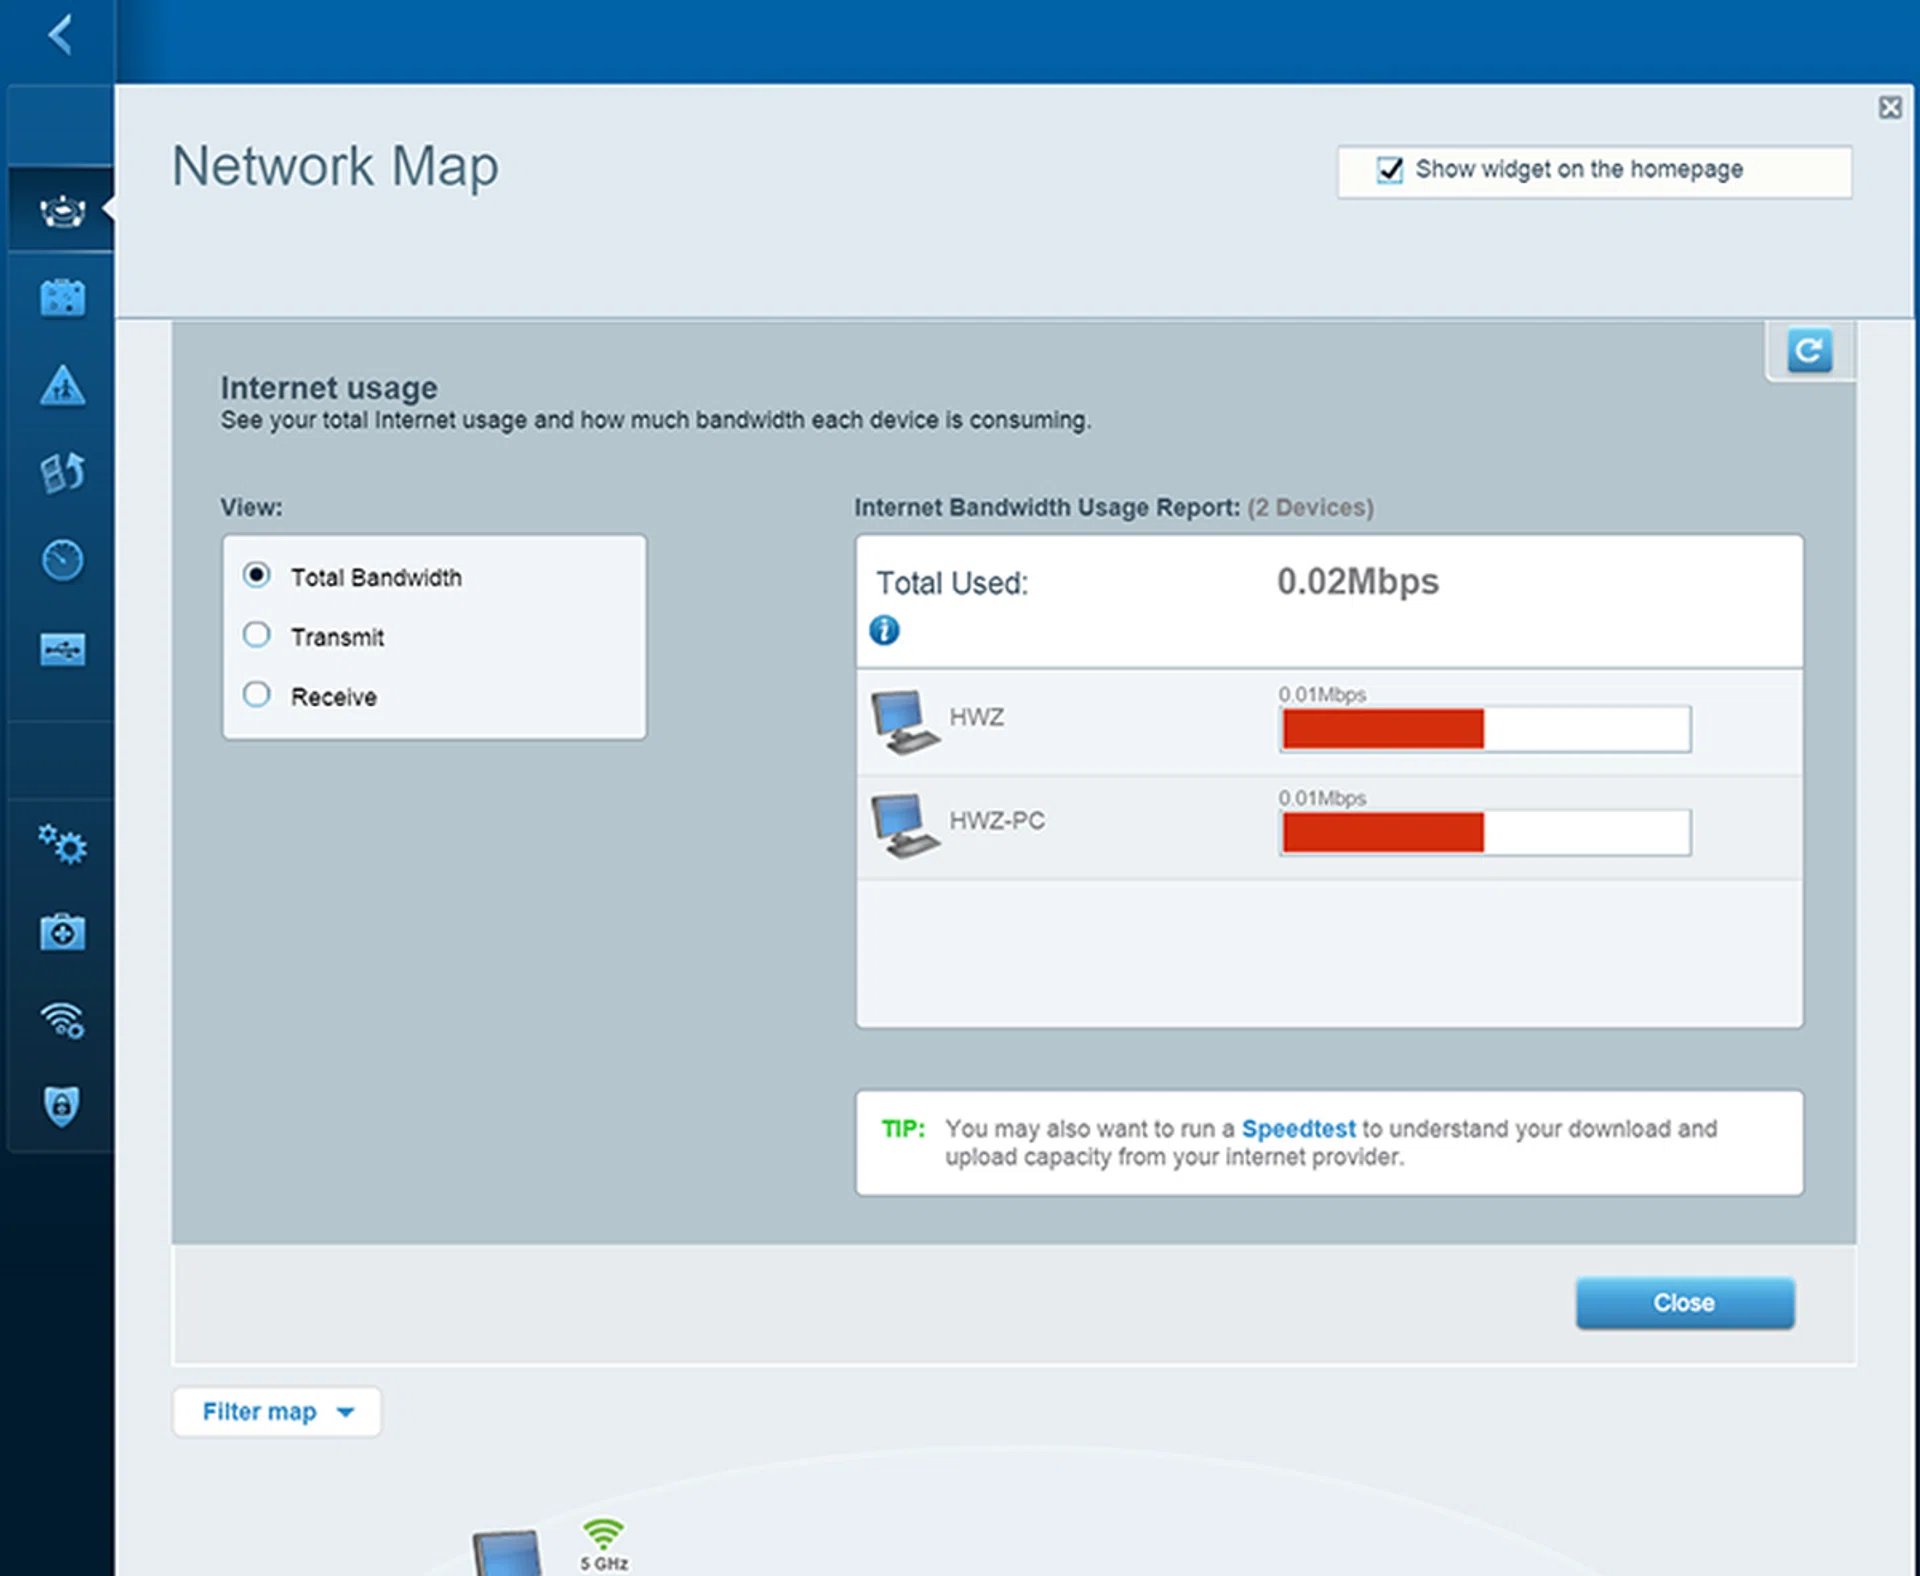Screen dimensions: 1920x1576
Task: Select the Transmit view option
Action: [257, 635]
